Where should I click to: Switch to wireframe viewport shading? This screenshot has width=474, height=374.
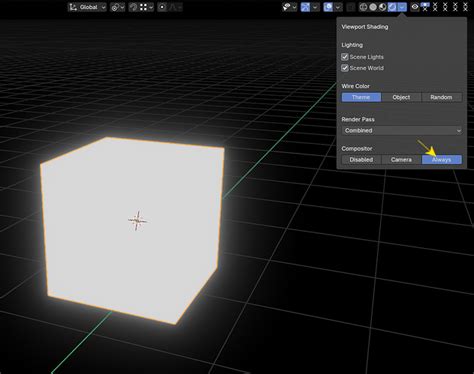[x=363, y=7]
